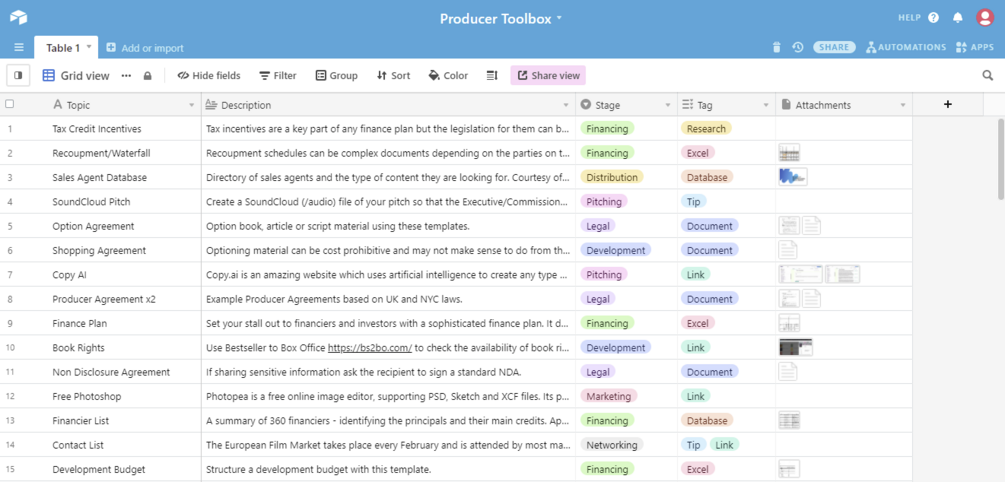This screenshot has width=1005, height=482.
Task: Open Stage column dropdown arrow
Action: pos(667,105)
